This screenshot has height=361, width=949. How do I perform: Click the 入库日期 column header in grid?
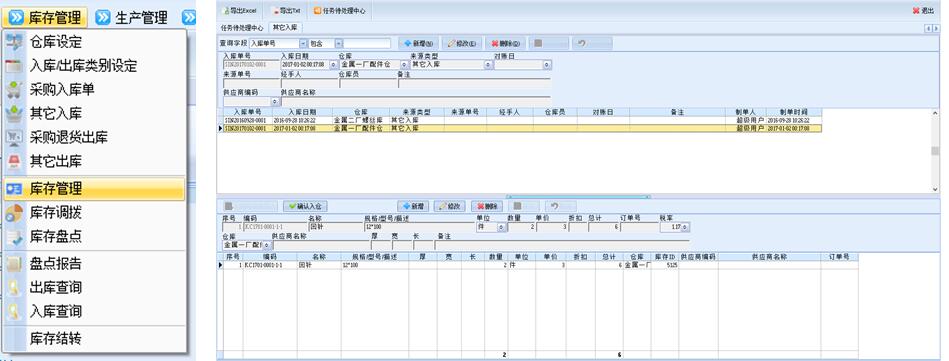(x=302, y=112)
